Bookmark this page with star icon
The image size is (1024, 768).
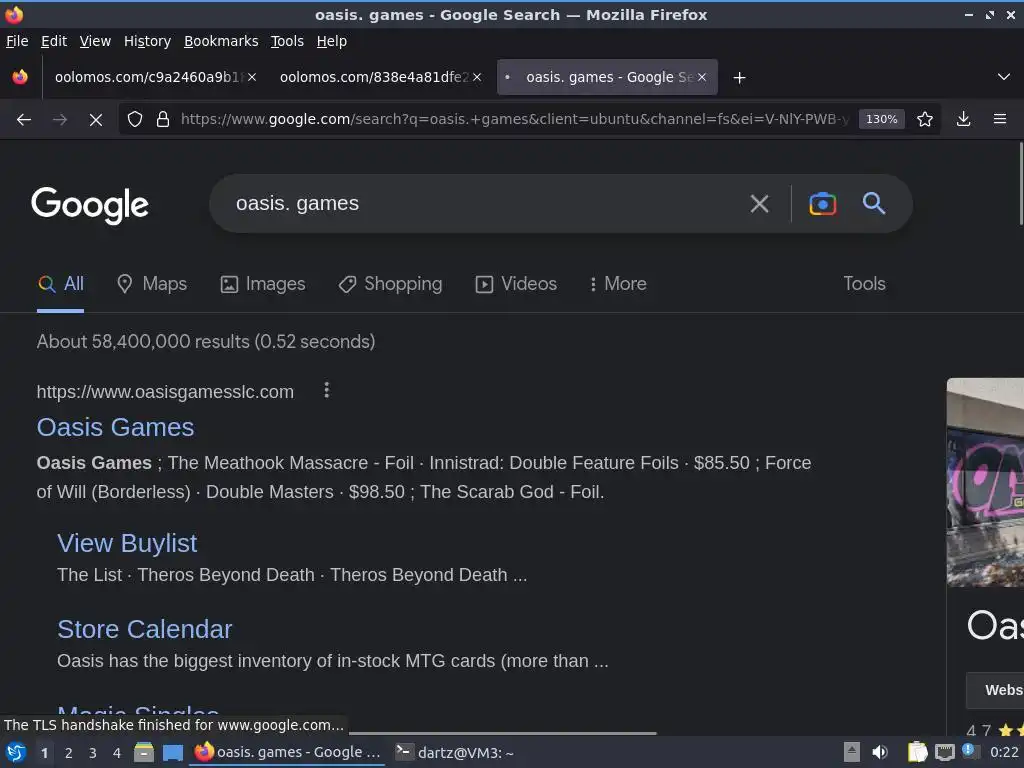tap(924, 120)
